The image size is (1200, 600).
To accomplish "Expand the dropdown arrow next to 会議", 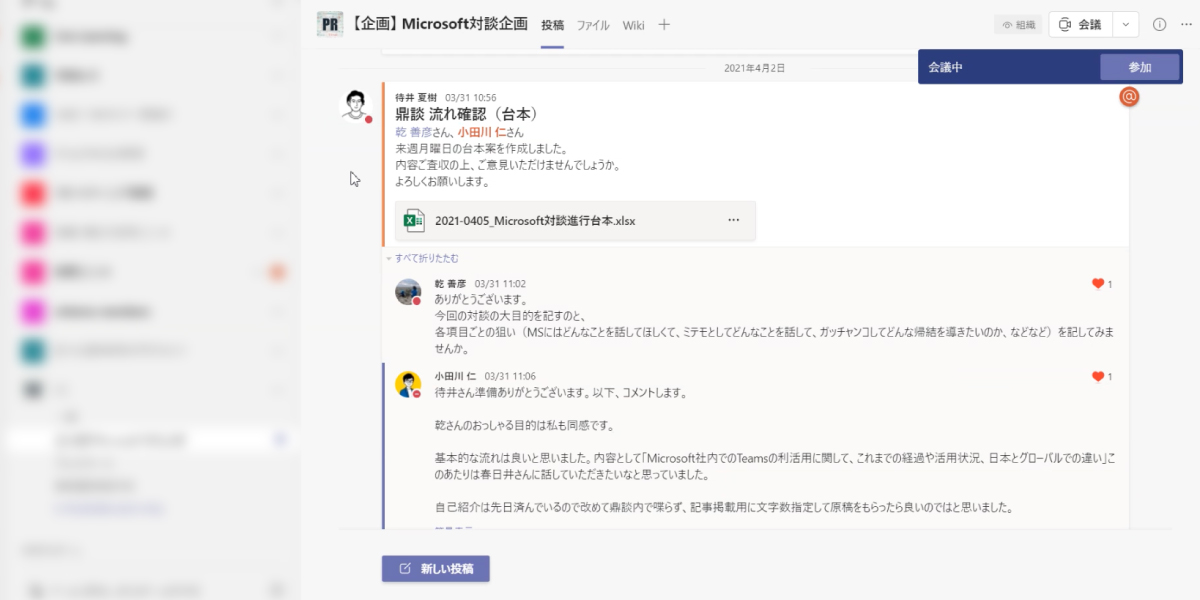I will click(1126, 25).
